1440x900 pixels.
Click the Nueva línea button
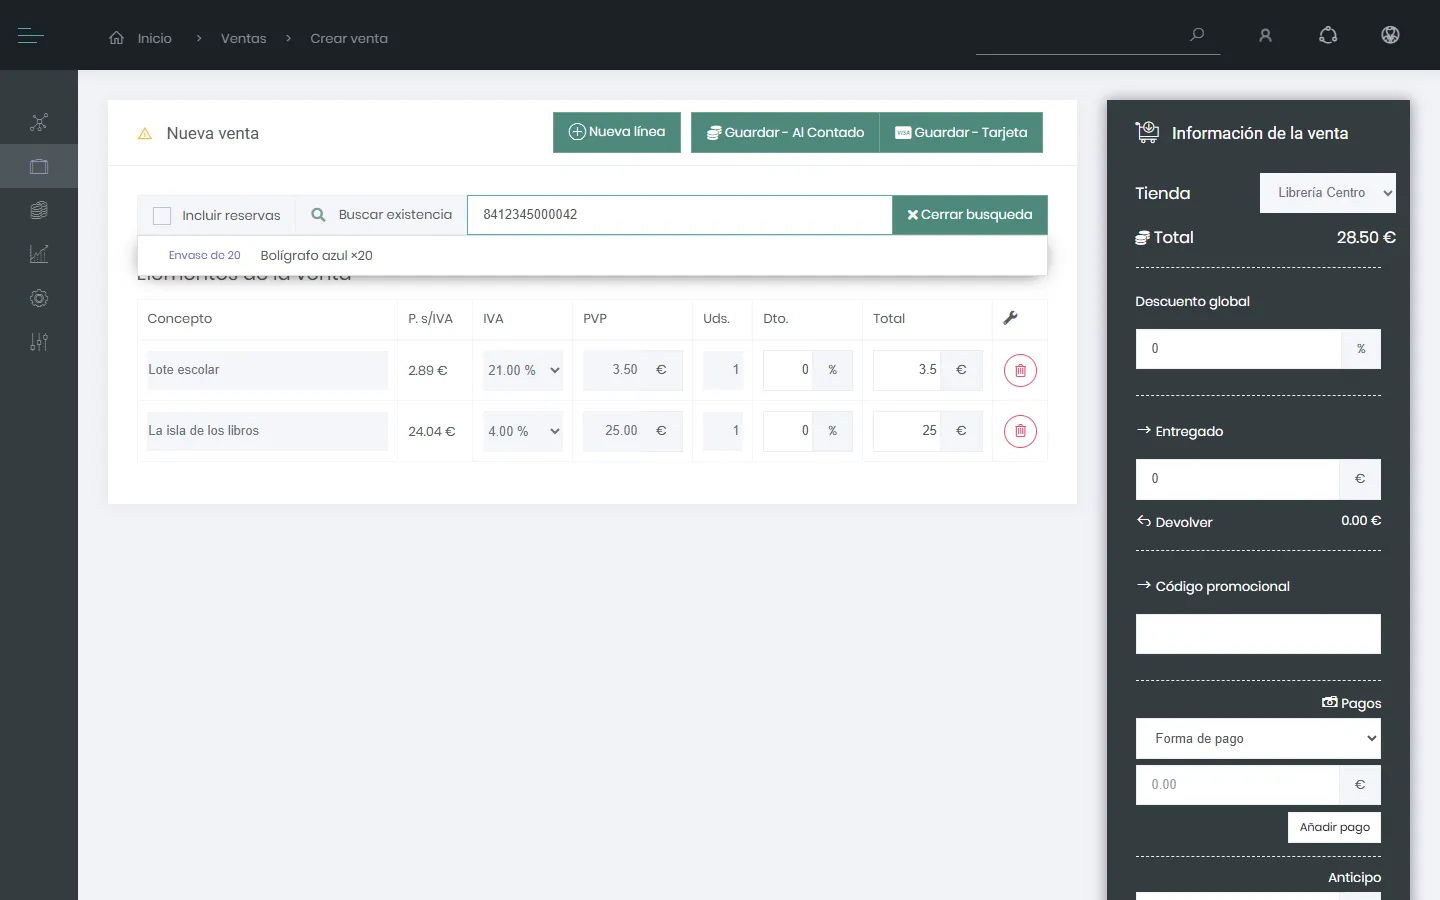(617, 132)
